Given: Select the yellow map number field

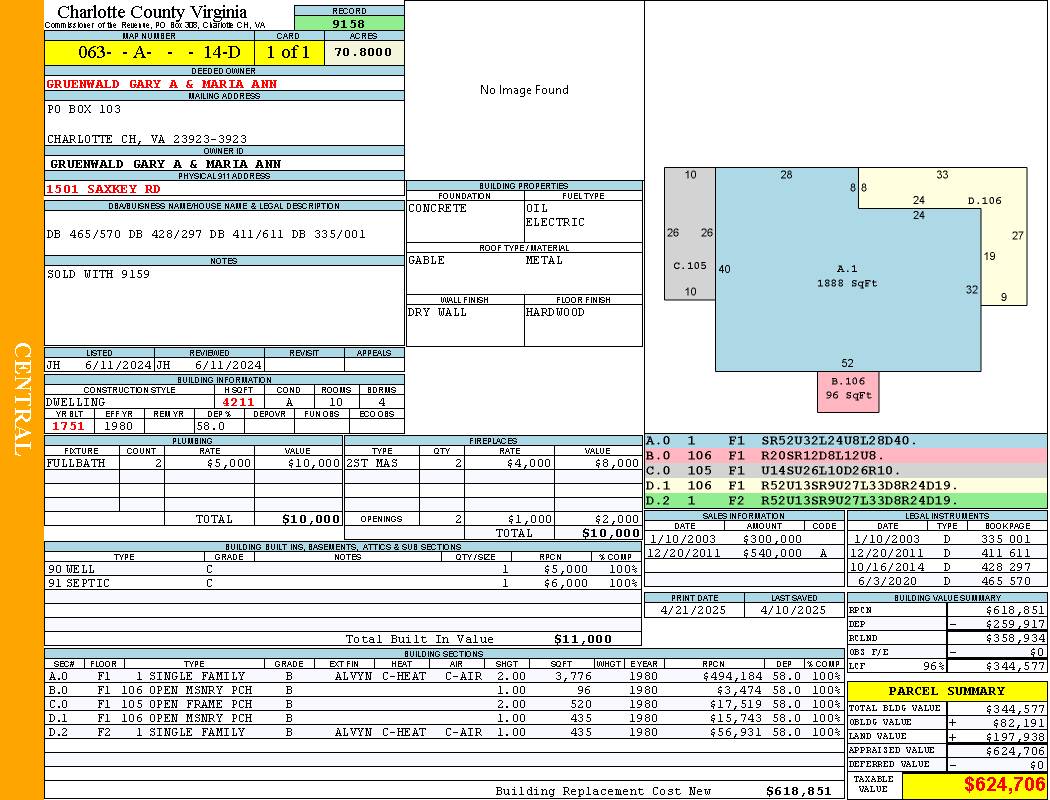Looking at the screenshot, I should point(149,52).
